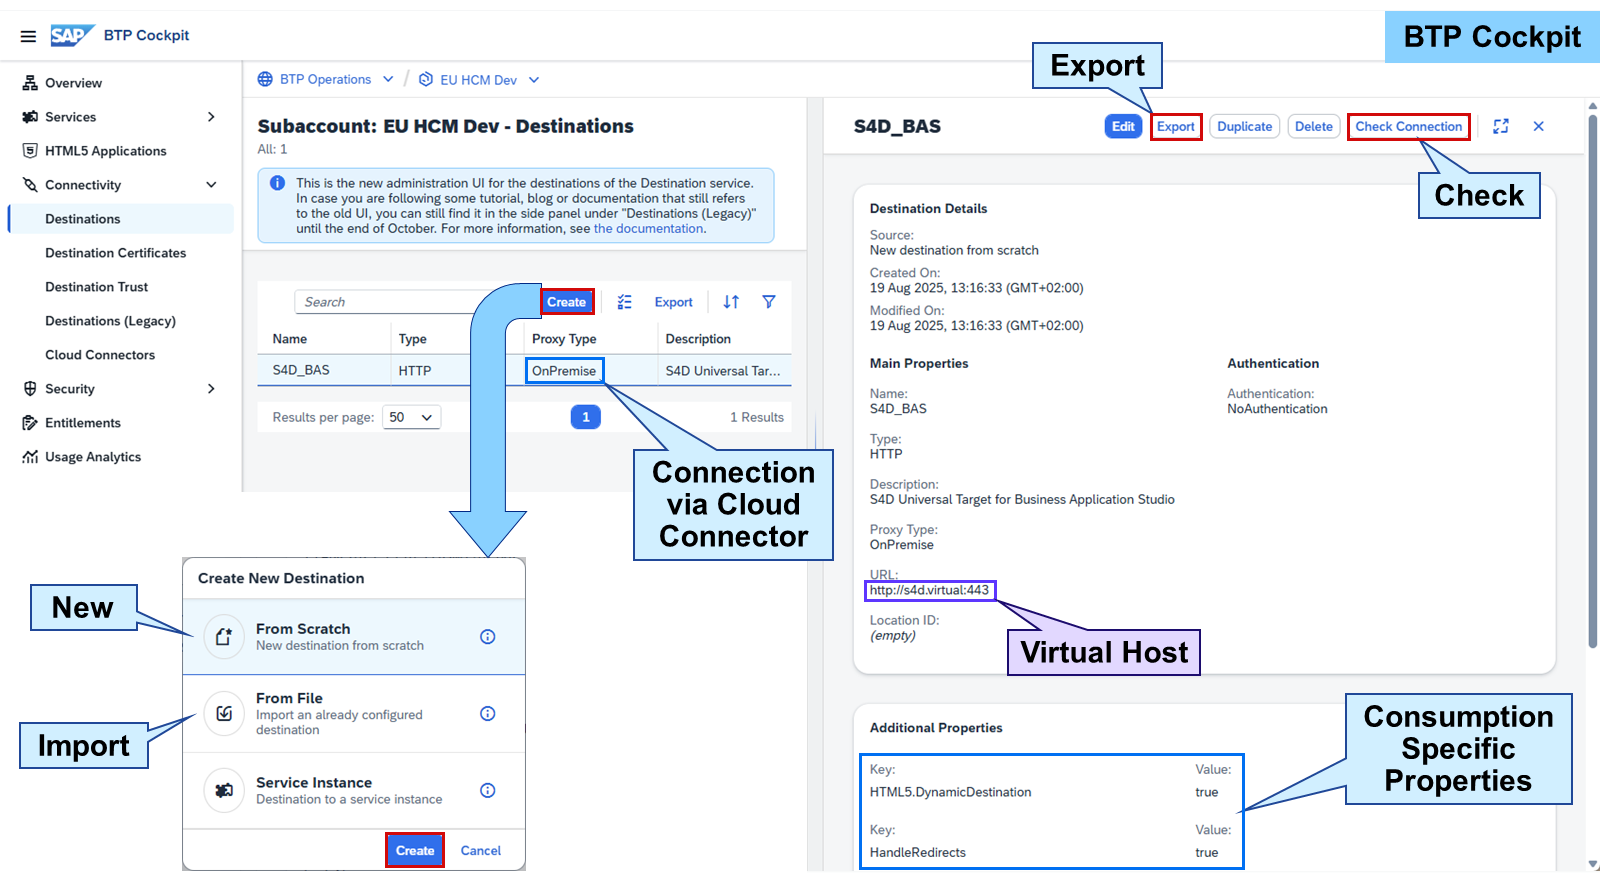Expand the Security menu chevron
The image size is (1600, 882).
(x=211, y=389)
